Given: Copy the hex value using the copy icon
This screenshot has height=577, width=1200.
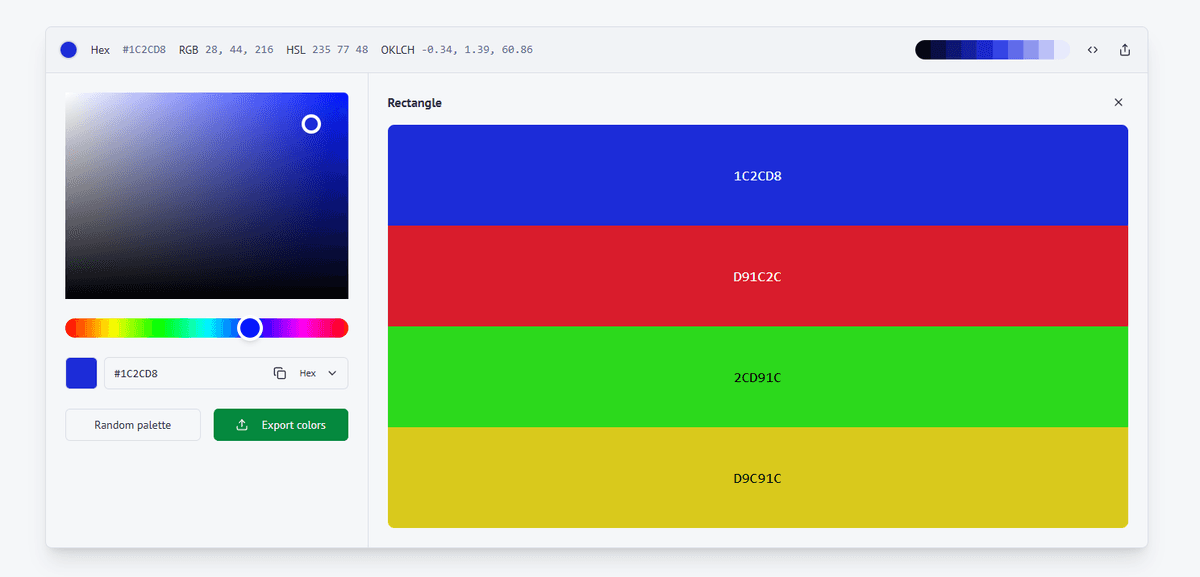Looking at the screenshot, I should coord(280,371).
